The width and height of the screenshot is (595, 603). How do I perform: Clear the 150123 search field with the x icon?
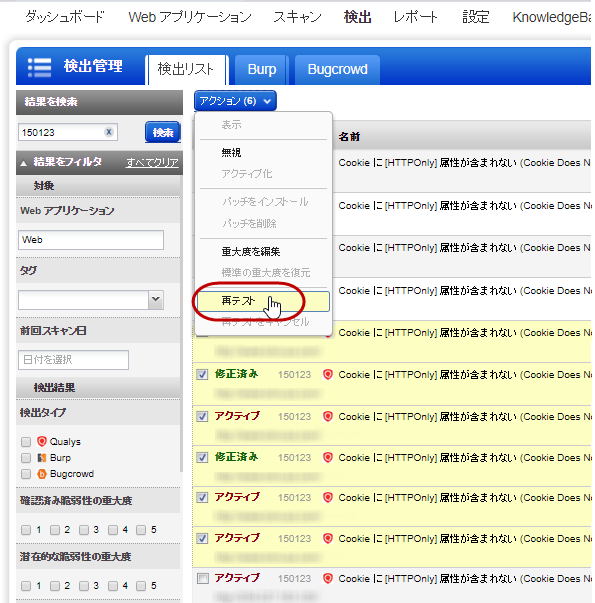click(109, 132)
